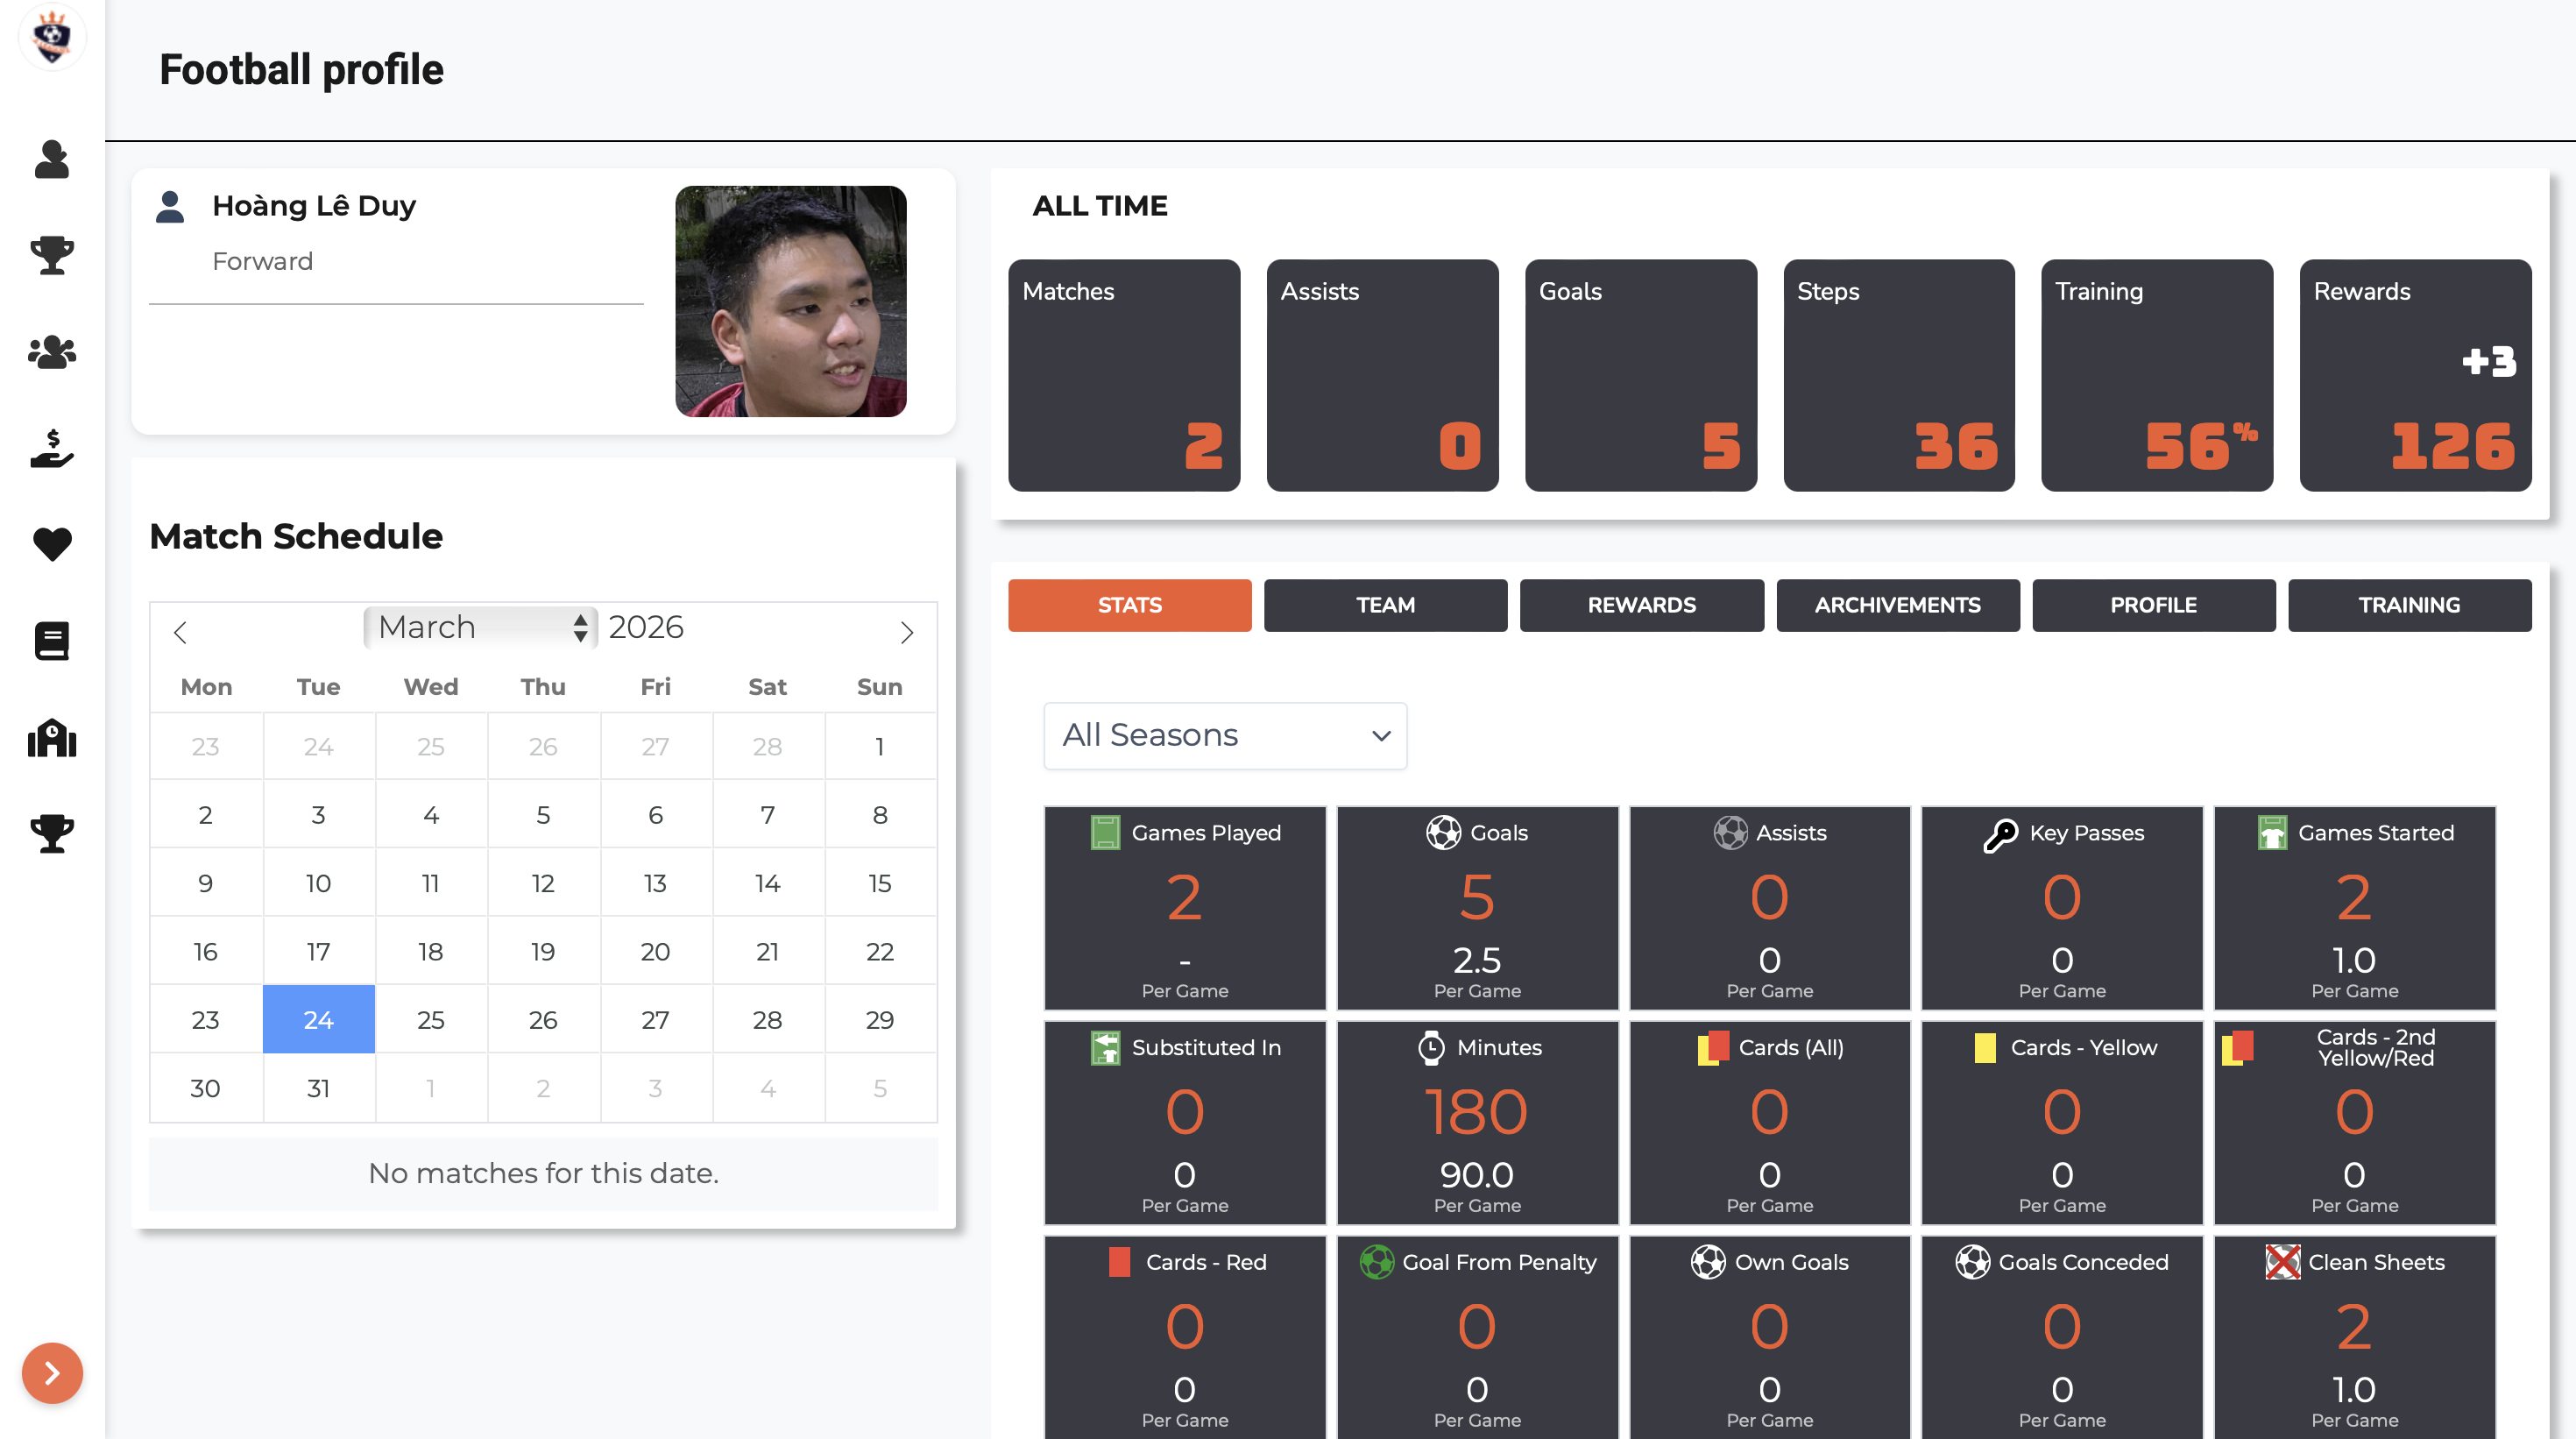Click the book icon in sidebar
The image size is (2576, 1439).
pos(52,641)
